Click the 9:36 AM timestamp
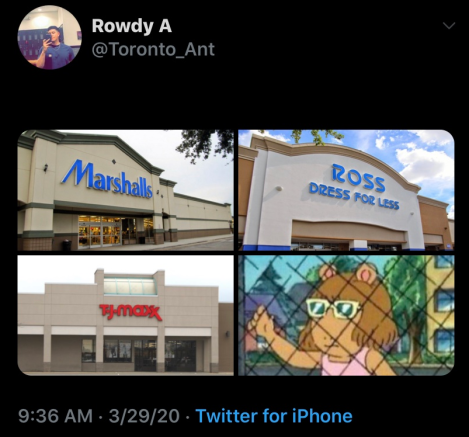 pyautogui.click(x=55, y=416)
